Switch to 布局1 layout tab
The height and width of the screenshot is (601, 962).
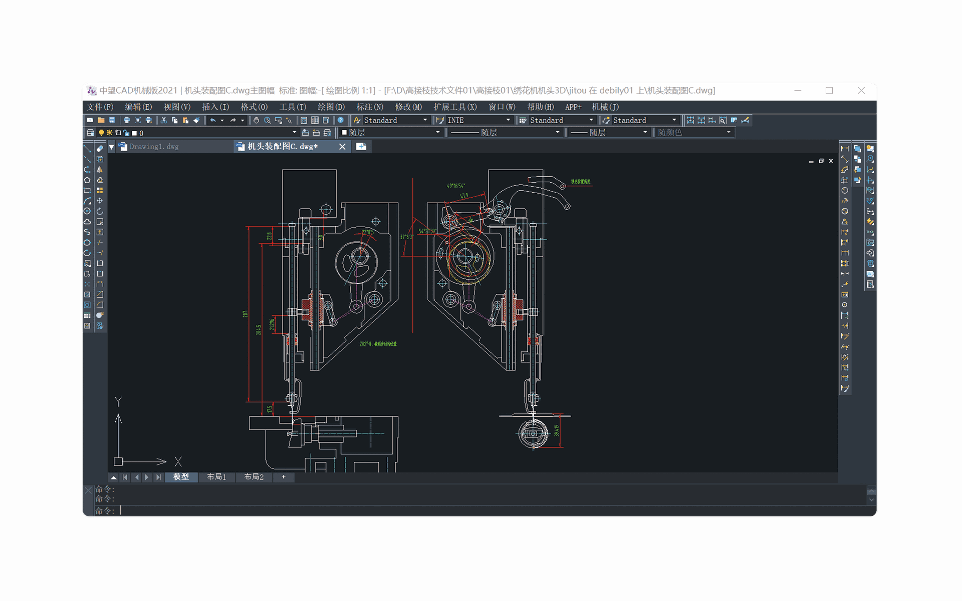pos(216,477)
